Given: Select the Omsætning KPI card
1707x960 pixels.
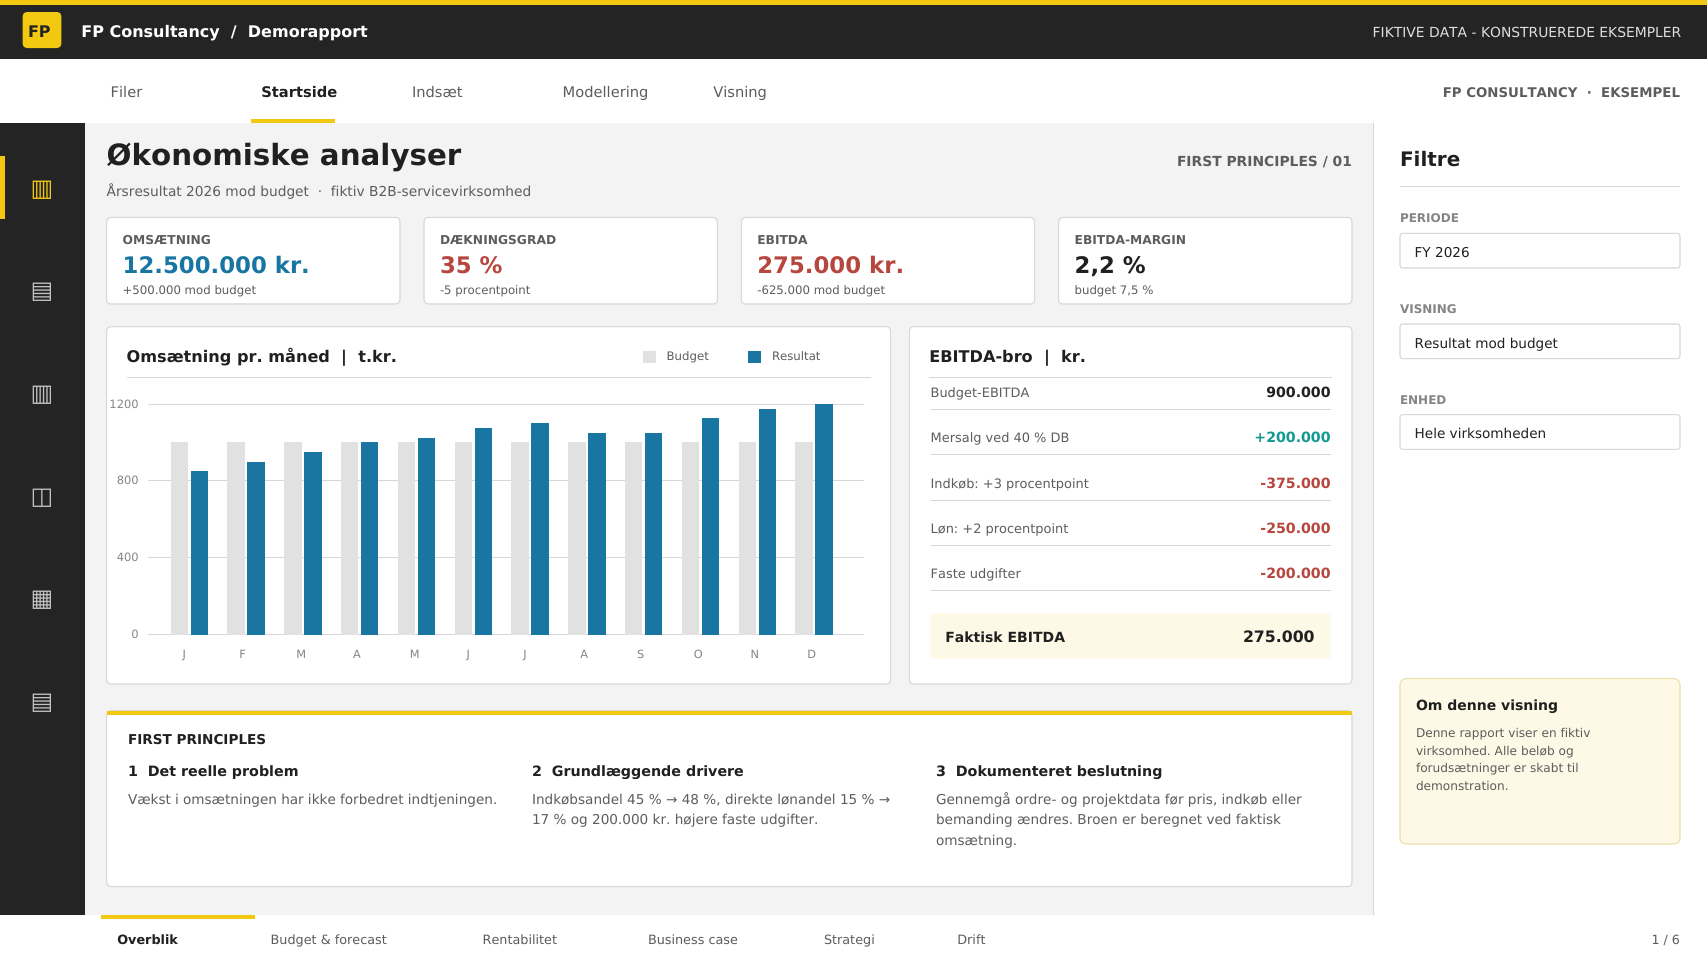Looking at the screenshot, I should point(253,260).
